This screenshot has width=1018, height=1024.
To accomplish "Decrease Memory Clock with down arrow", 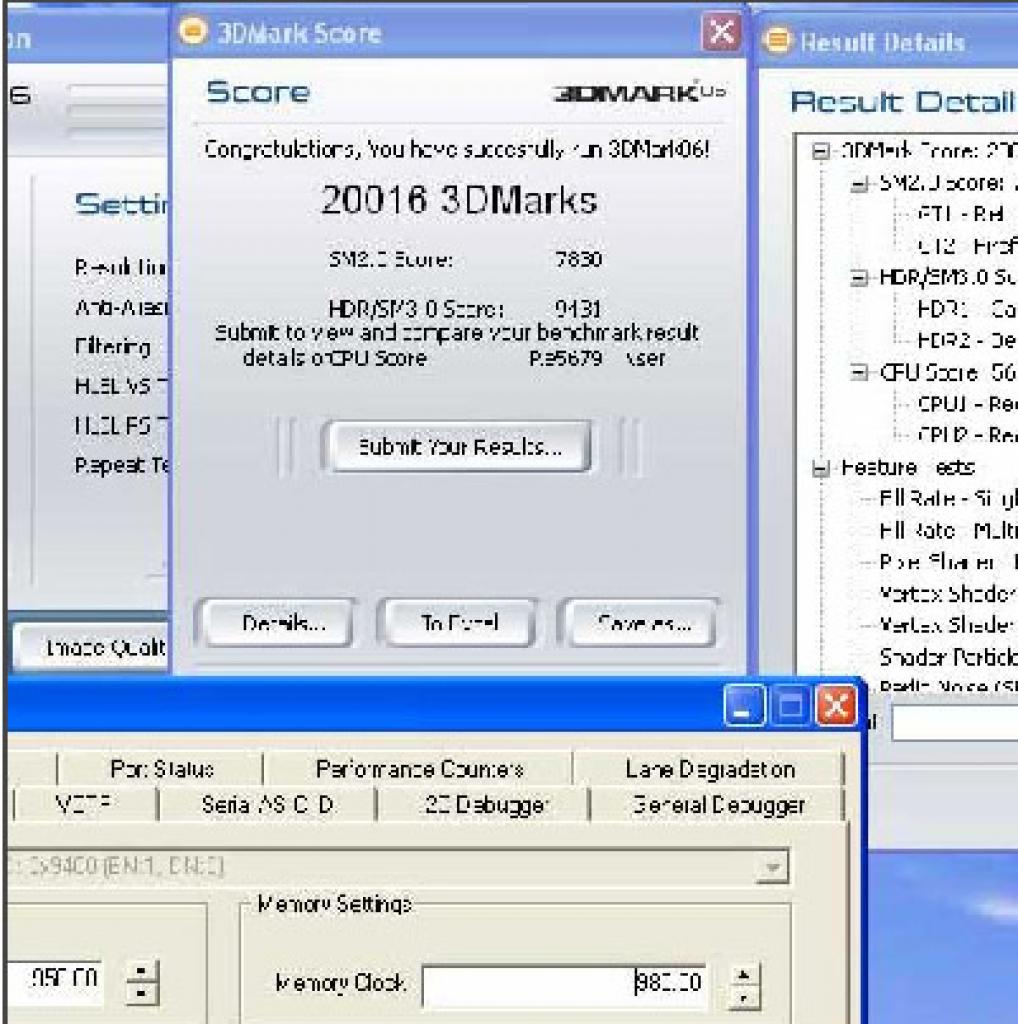I will tap(742, 997).
